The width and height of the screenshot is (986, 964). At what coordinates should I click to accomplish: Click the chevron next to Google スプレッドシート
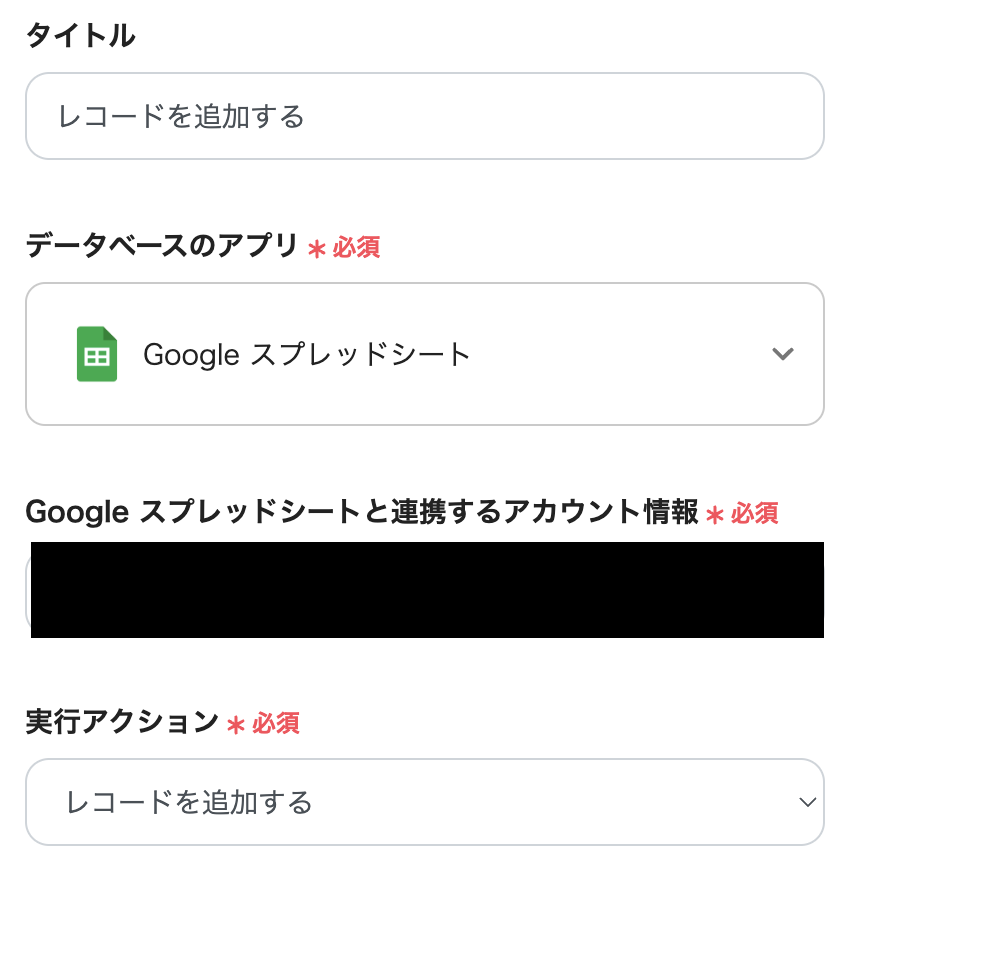783,353
